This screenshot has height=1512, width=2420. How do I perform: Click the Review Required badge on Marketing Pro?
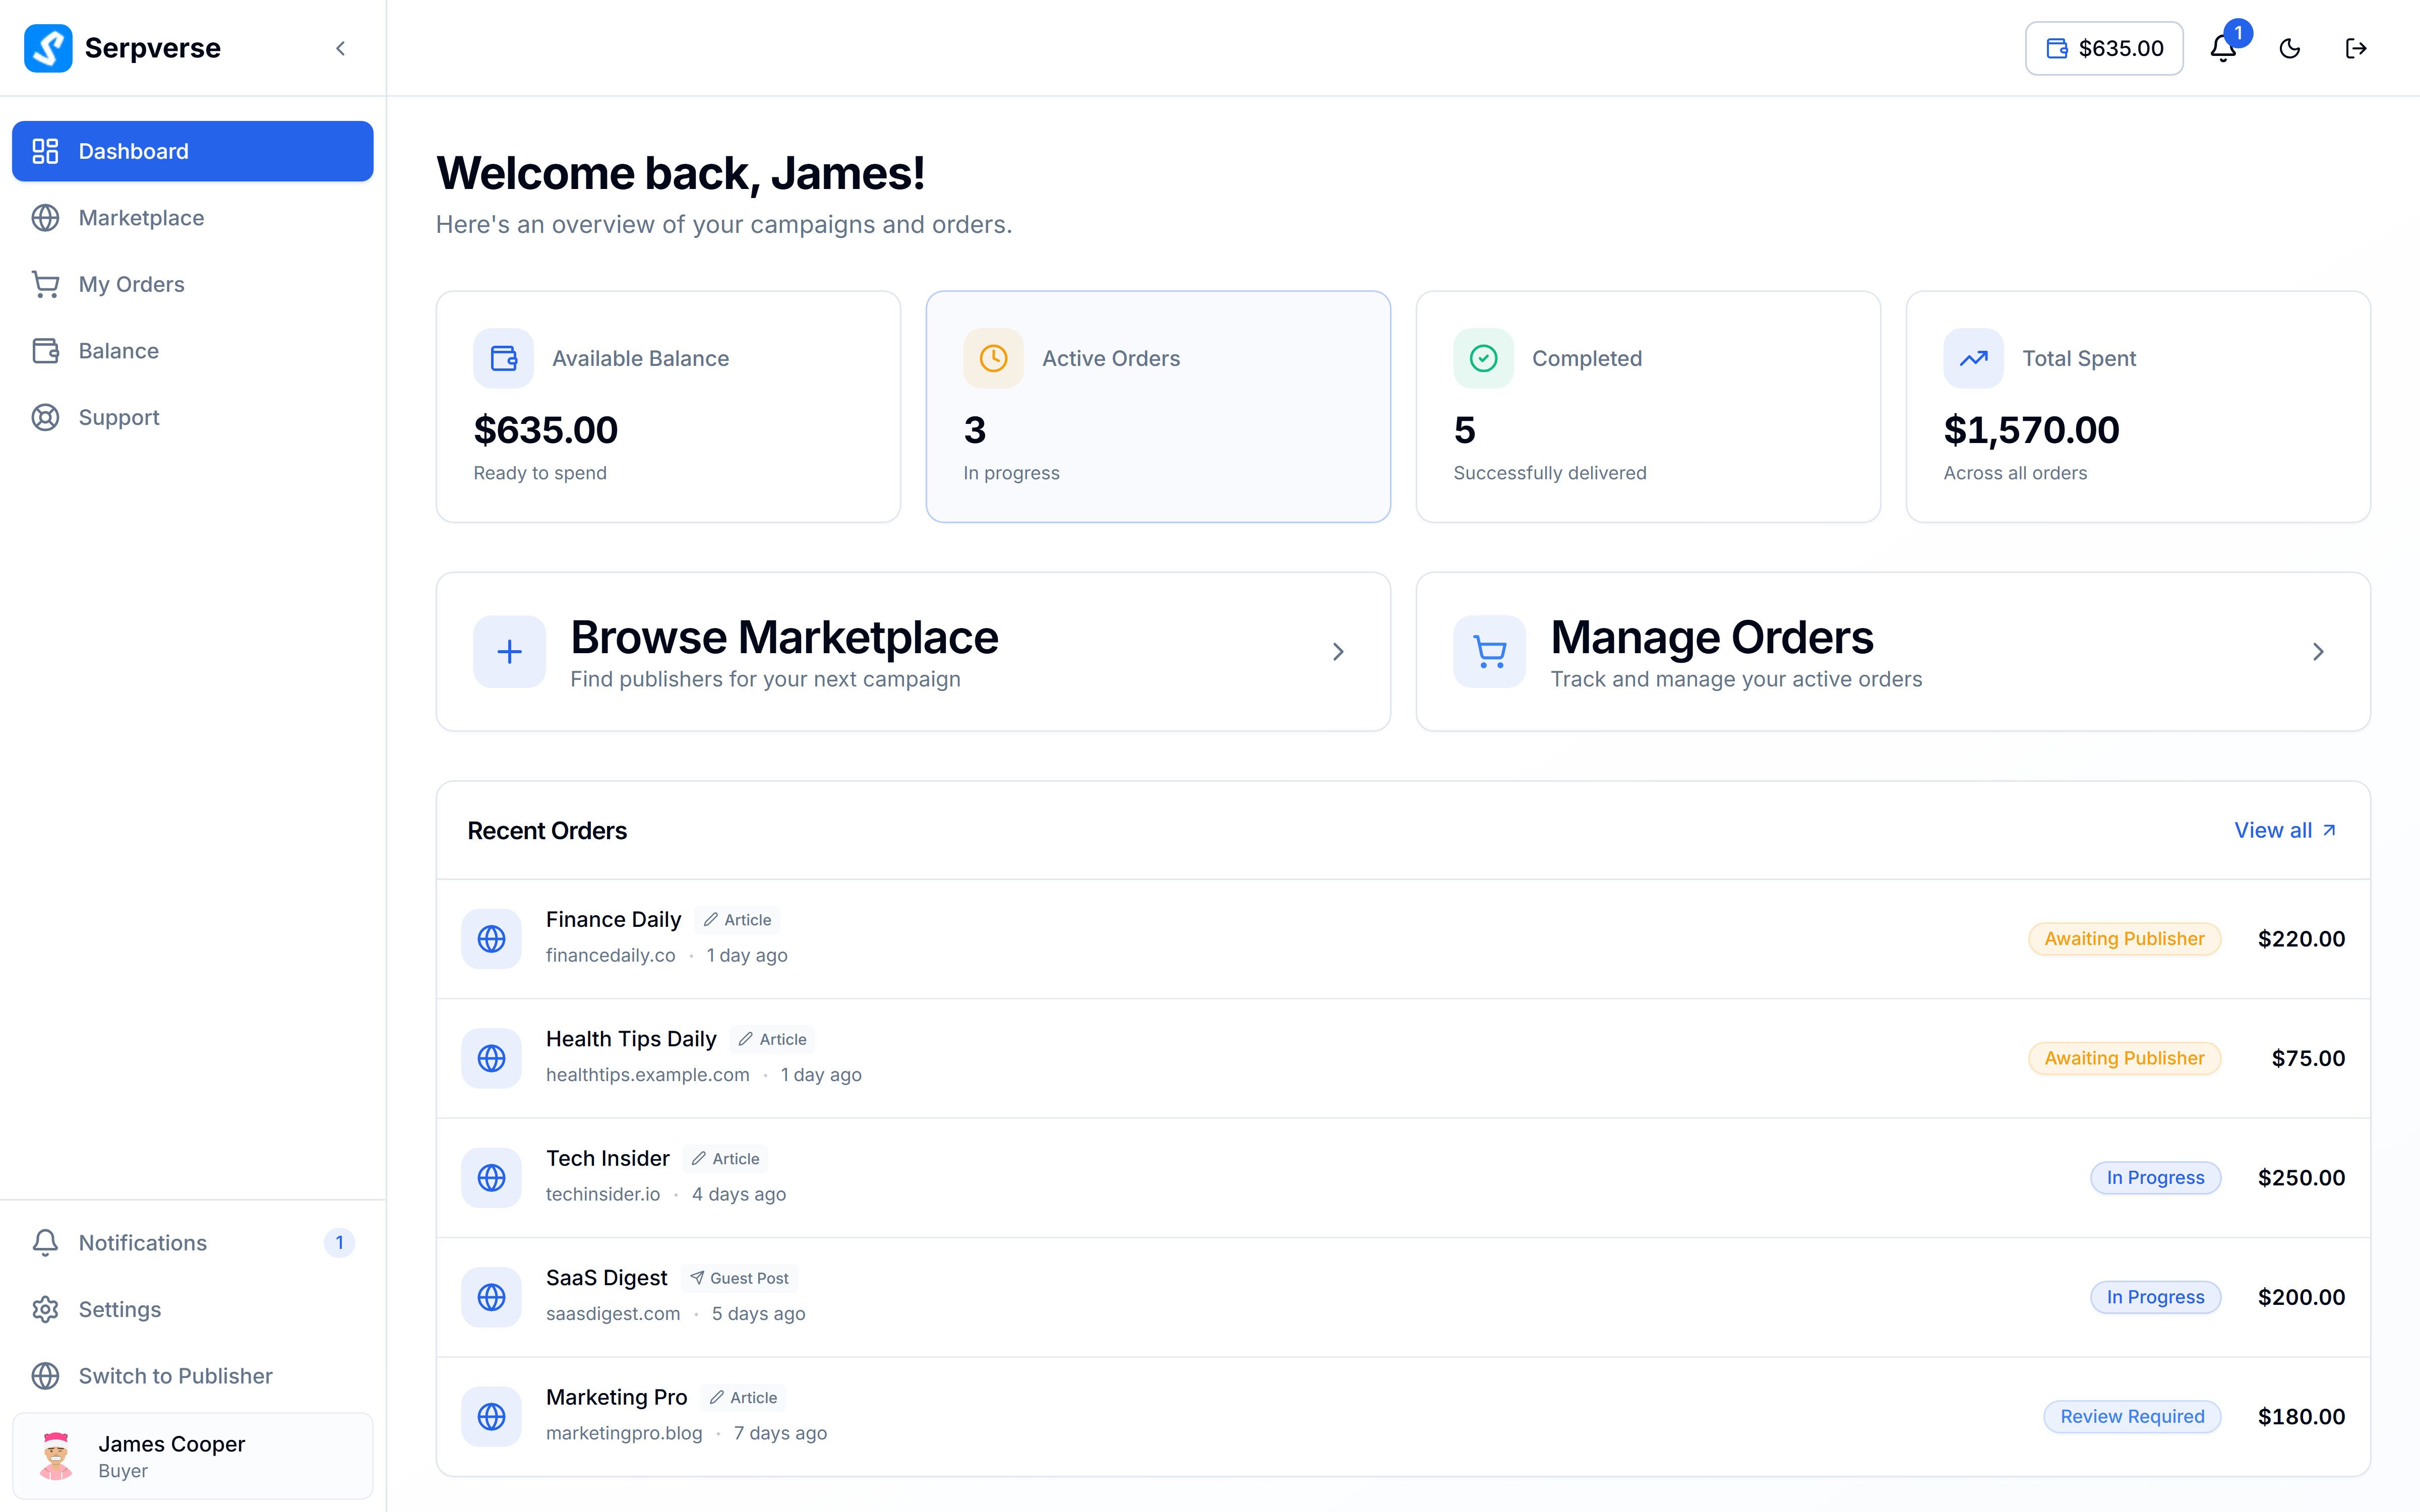pyautogui.click(x=2133, y=1416)
